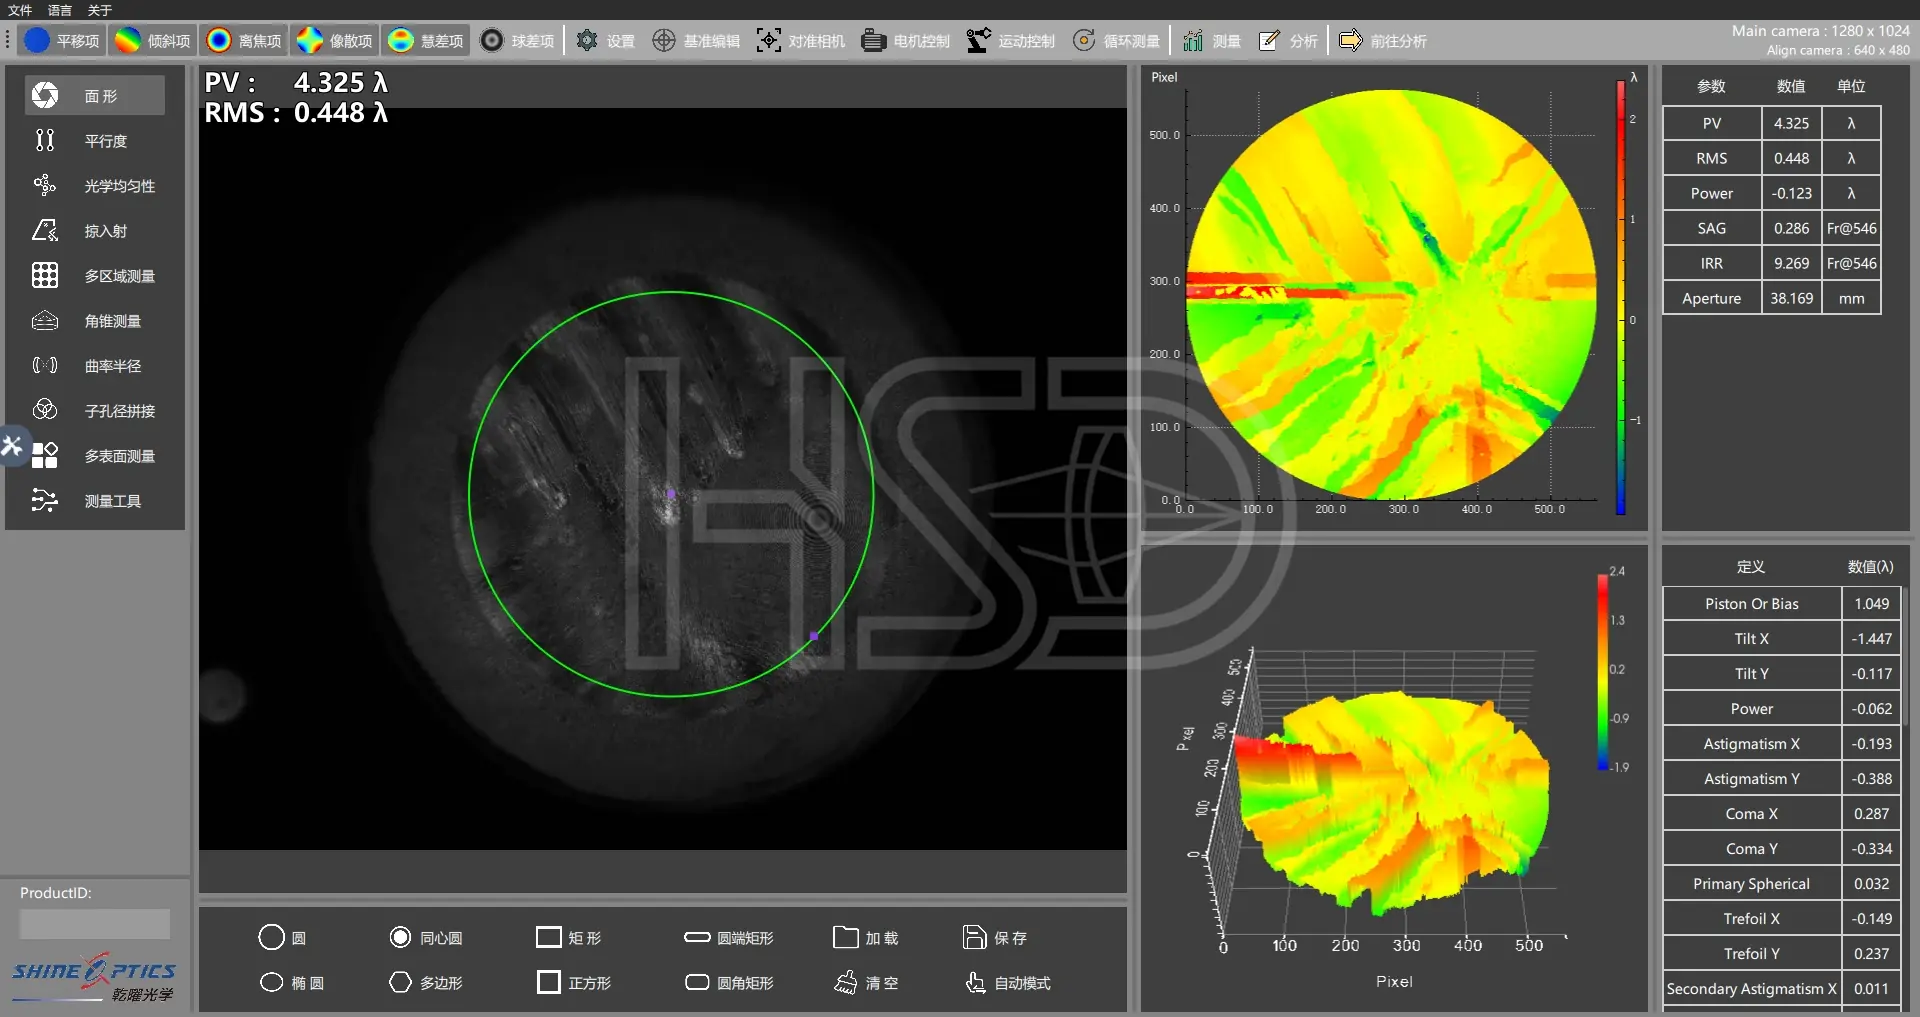Start 循环测量 loop measurement

click(1116, 41)
